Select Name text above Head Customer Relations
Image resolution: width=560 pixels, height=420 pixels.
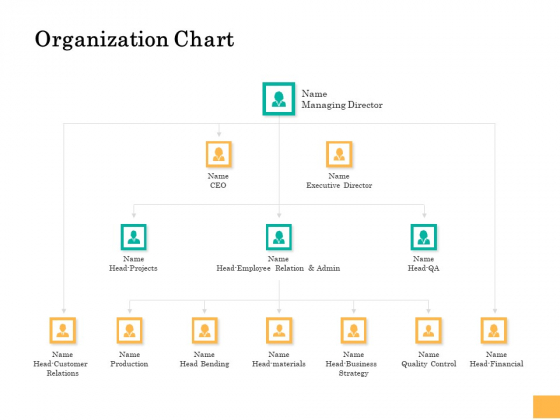[x=62, y=355]
